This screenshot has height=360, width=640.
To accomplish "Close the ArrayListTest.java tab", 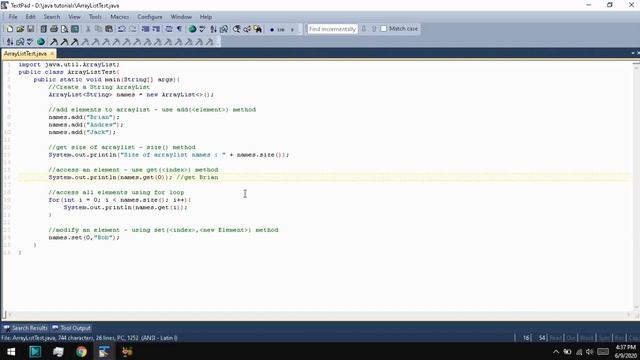I will [52, 53].
